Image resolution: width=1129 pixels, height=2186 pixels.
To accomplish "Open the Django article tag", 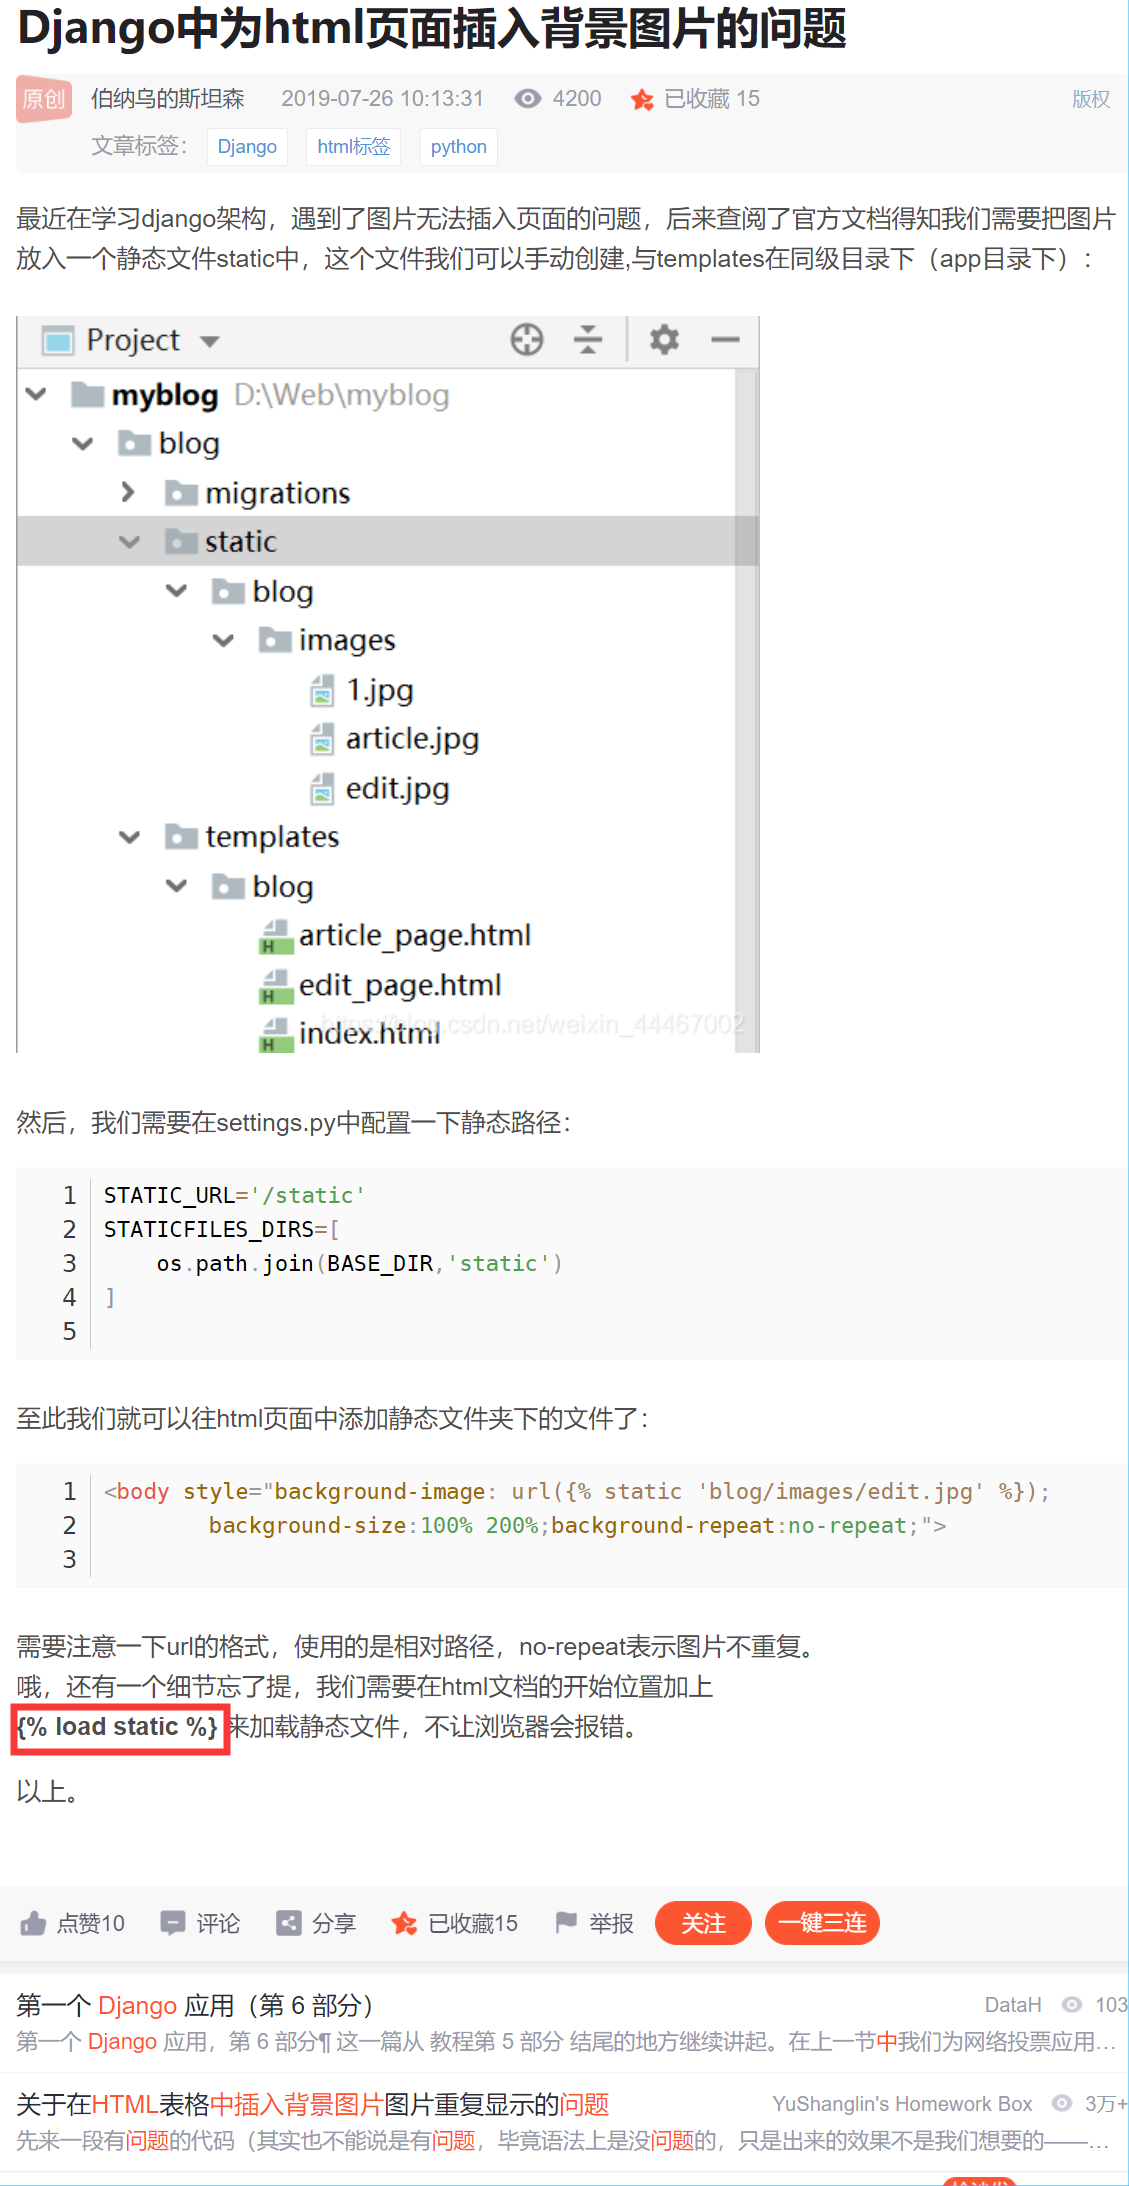I will click(x=247, y=147).
